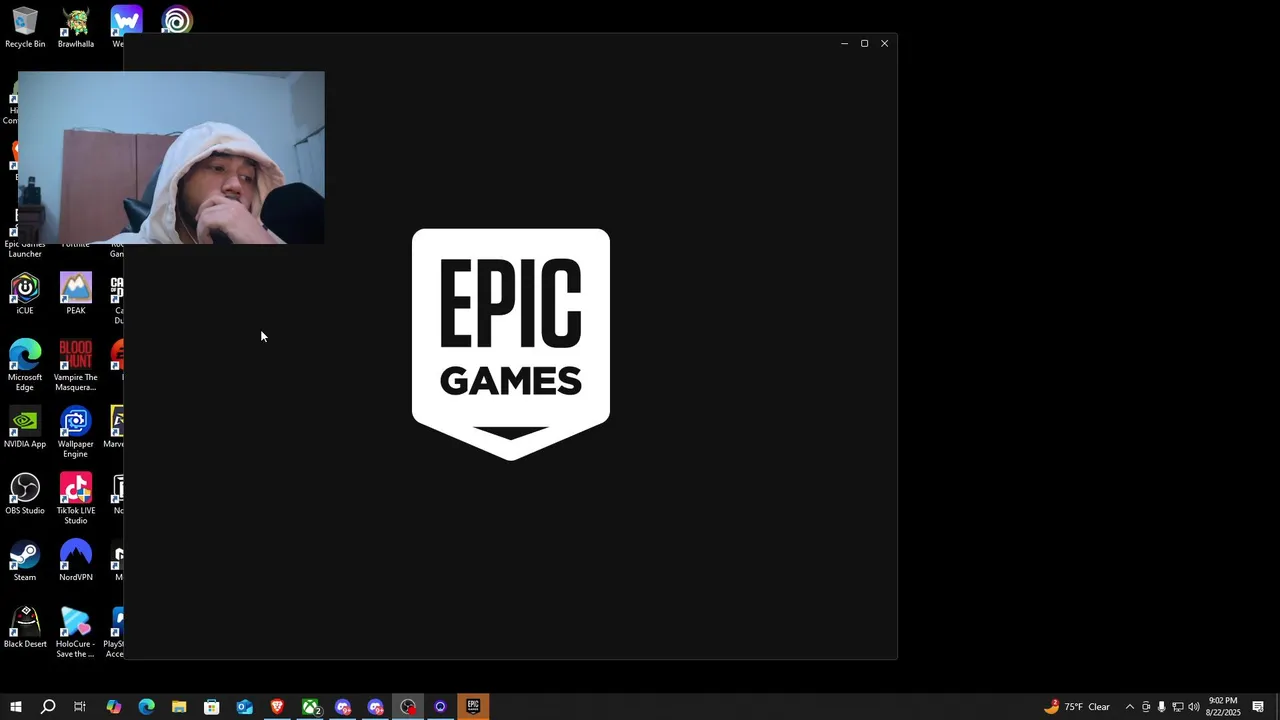Screen dimensions: 1280x720
Task: Minimize the Epic Games Launcher window
Action: coord(844,43)
